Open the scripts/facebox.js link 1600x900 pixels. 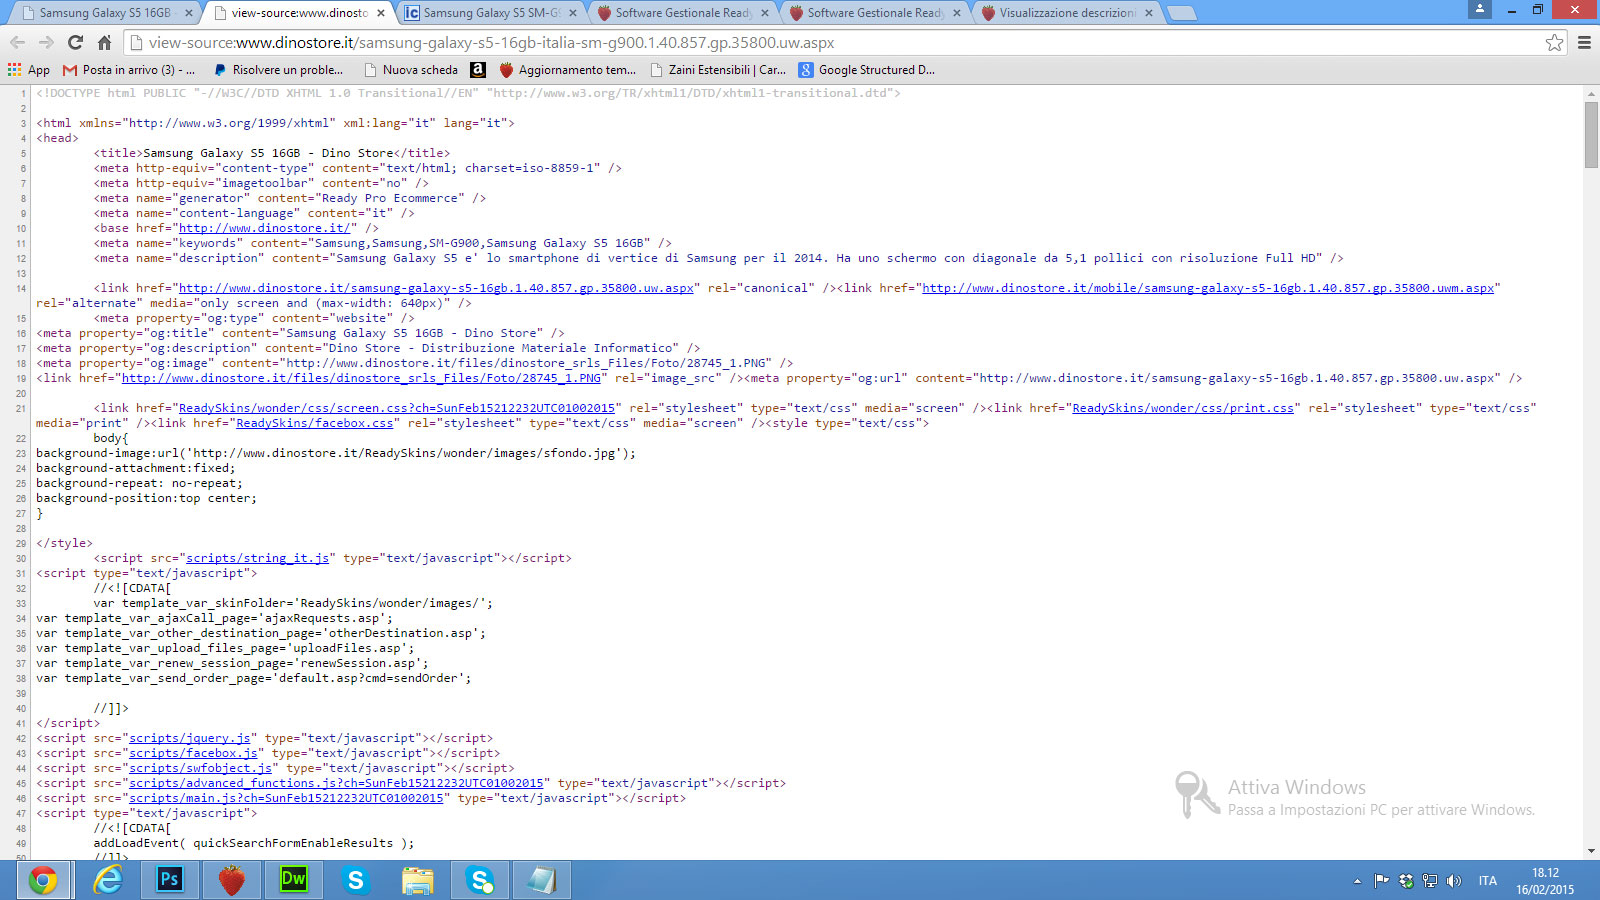pos(193,753)
